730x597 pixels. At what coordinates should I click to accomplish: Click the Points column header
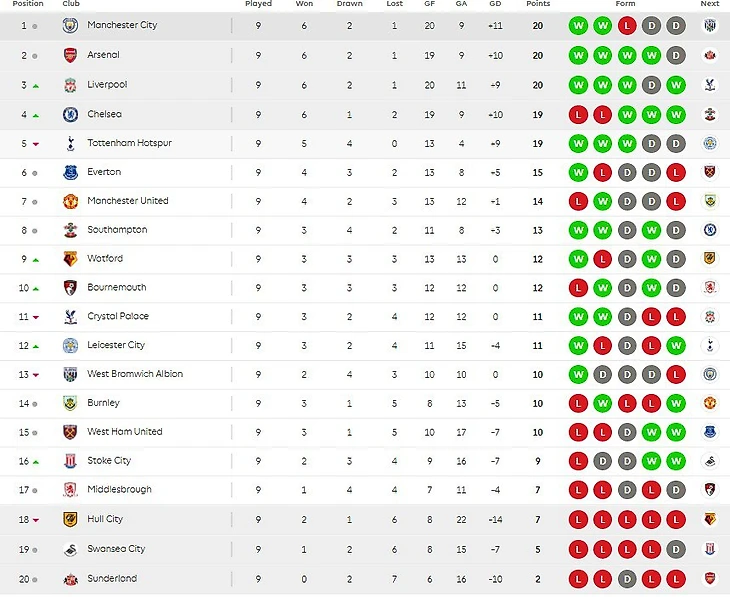tap(538, 4)
